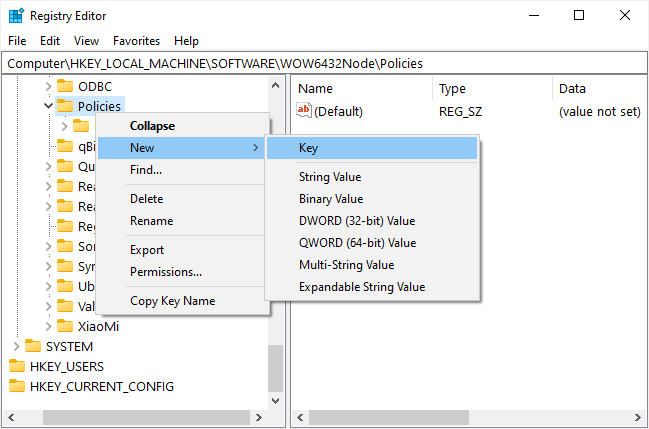Click the SYSTEM folder icon
Screen dimensions: 649x429
pyautogui.click(x=33, y=346)
